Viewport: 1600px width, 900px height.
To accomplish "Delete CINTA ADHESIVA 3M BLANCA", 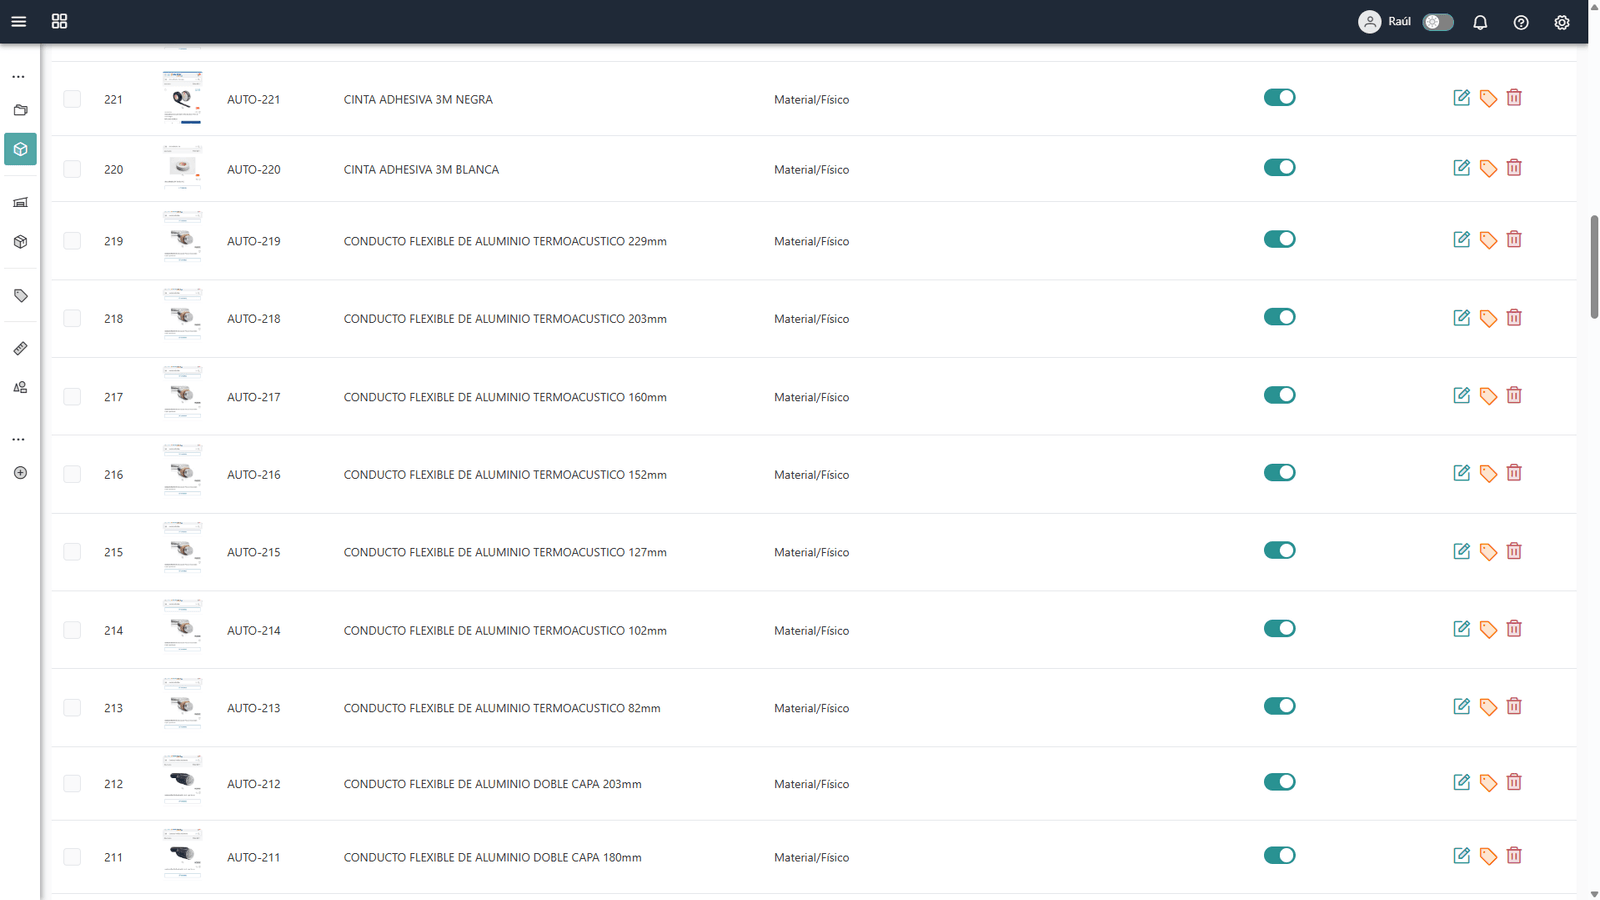I will 1514,167.
